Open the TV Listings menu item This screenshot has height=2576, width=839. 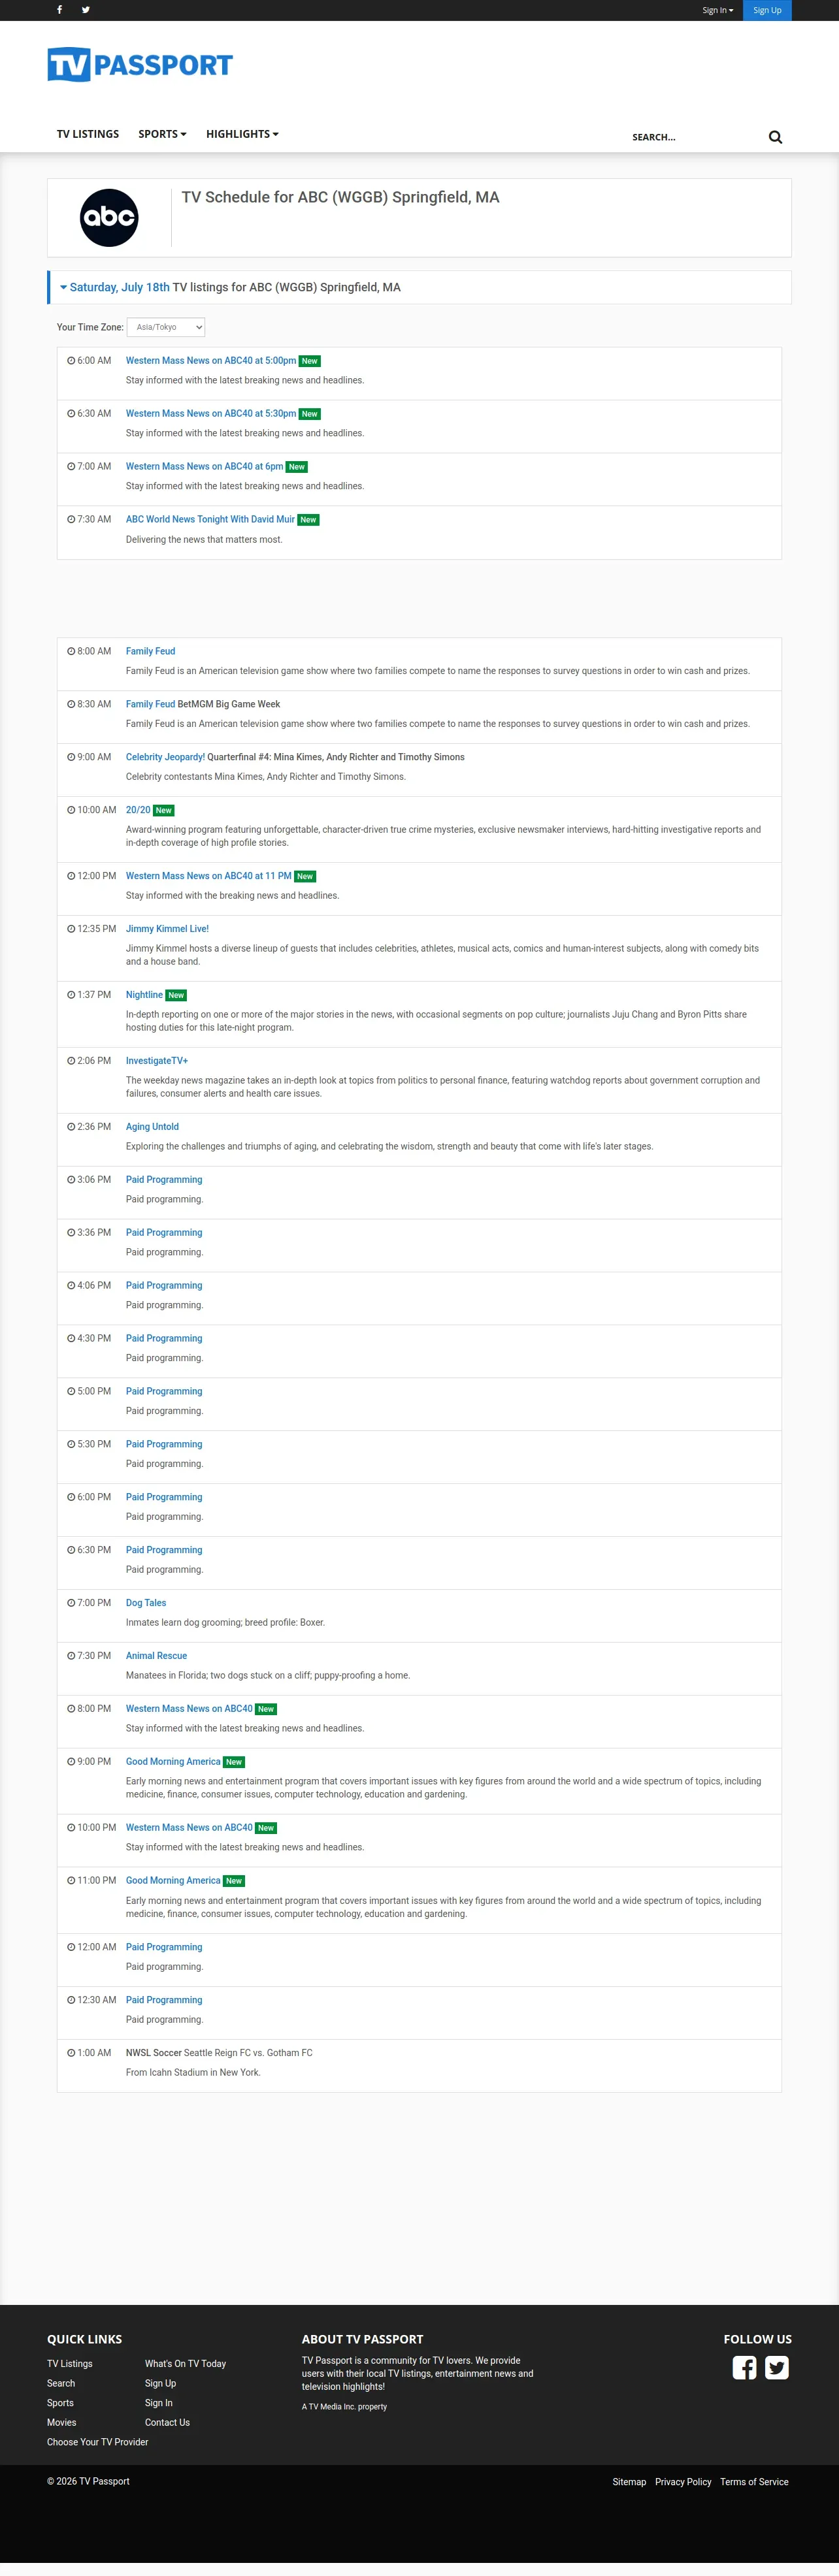click(88, 134)
